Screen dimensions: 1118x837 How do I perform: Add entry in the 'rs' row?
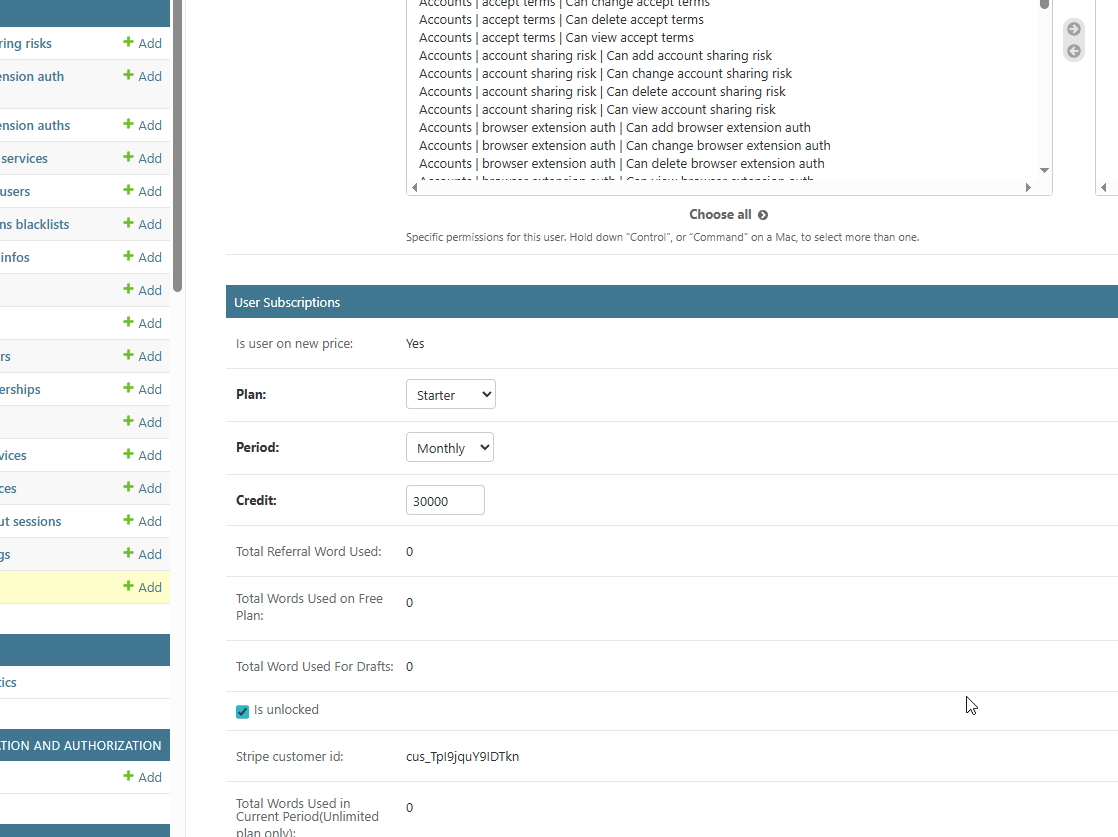pos(143,356)
